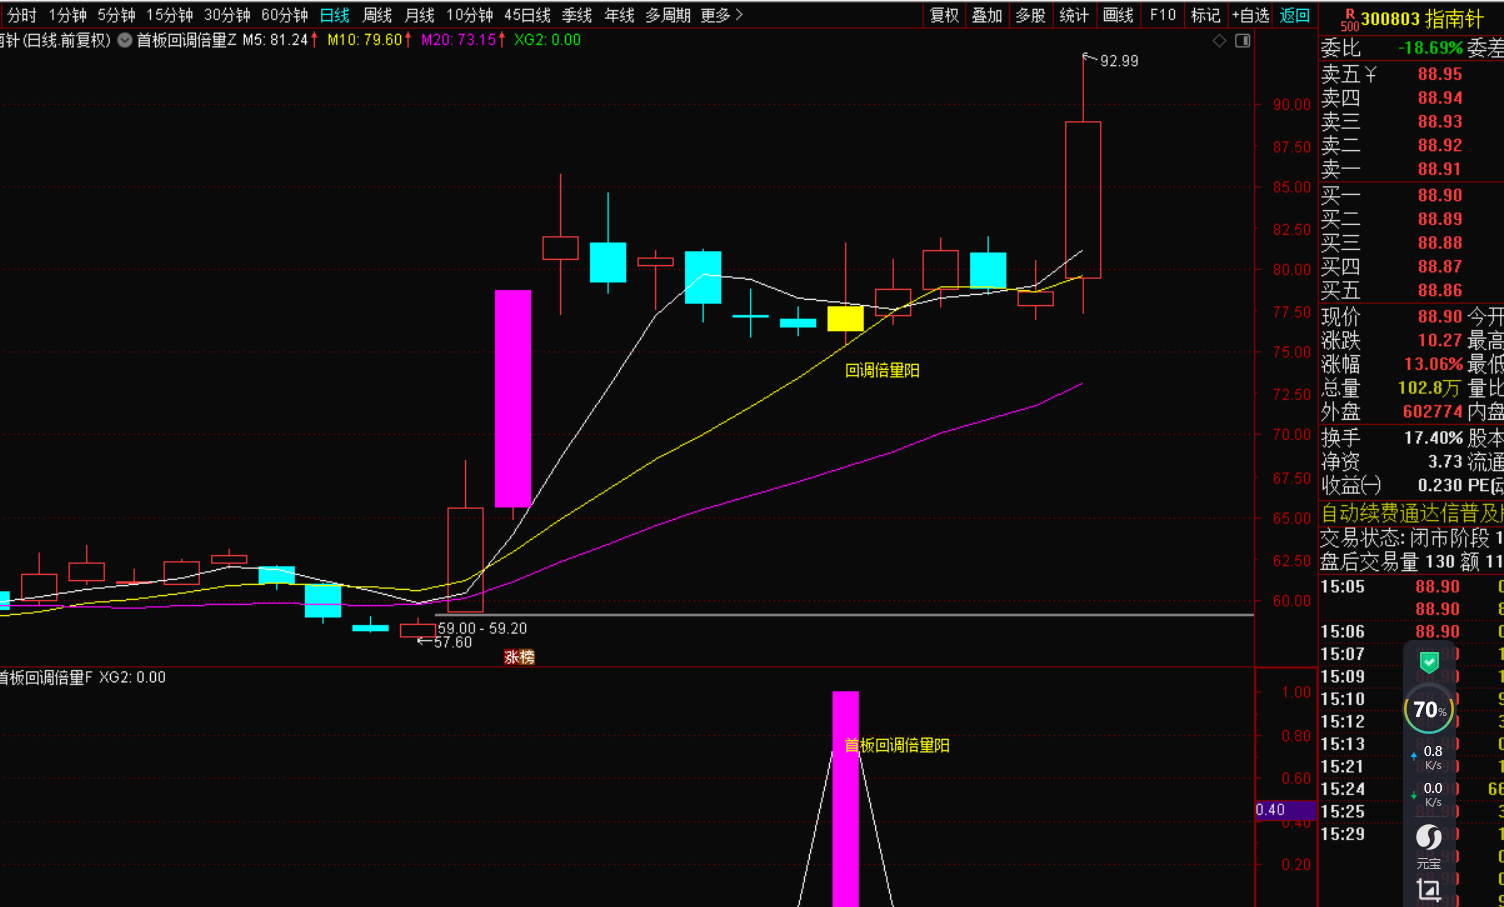The image size is (1504, 907).
Task: Add stock via +自选 button
Action: (1250, 15)
